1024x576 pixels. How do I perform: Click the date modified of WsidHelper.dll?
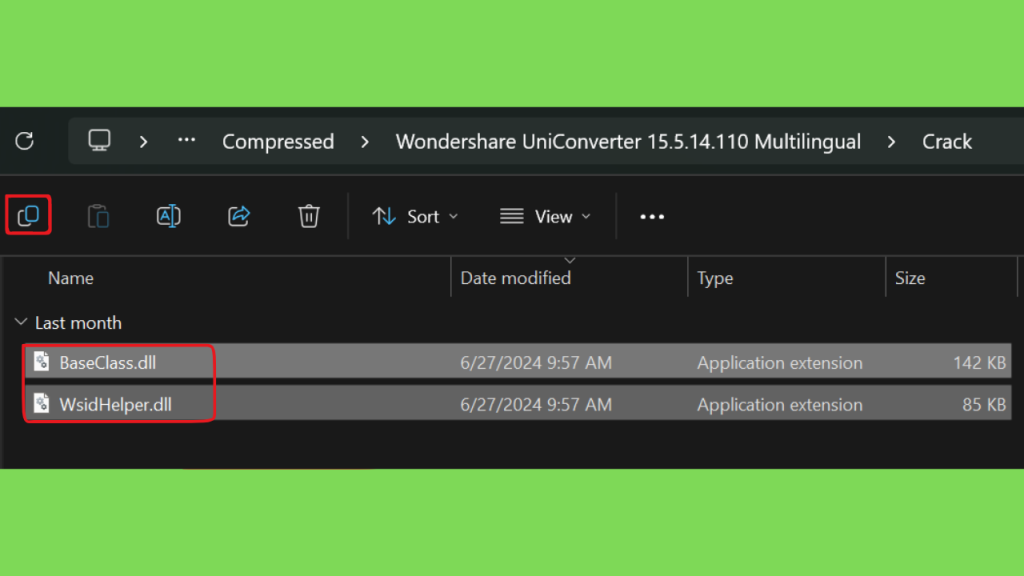[x=536, y=404]
